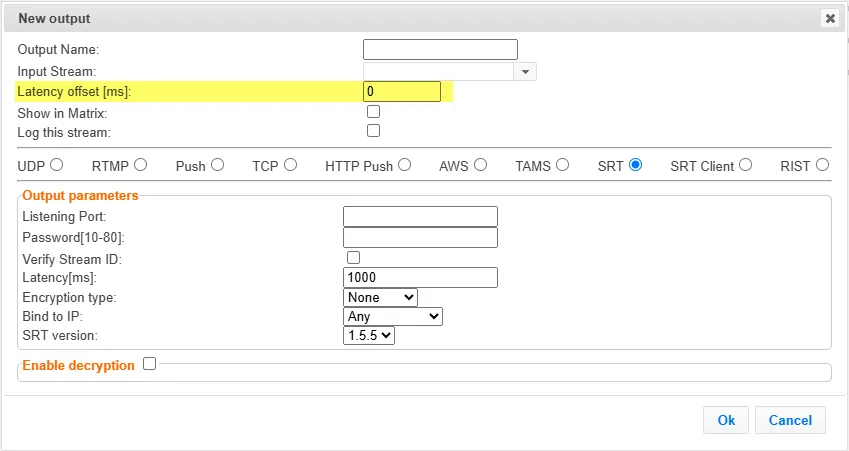Select the TCP radio button
This screenshot has width=849, height=451.
pyautogui.click(x=291, y=165)
